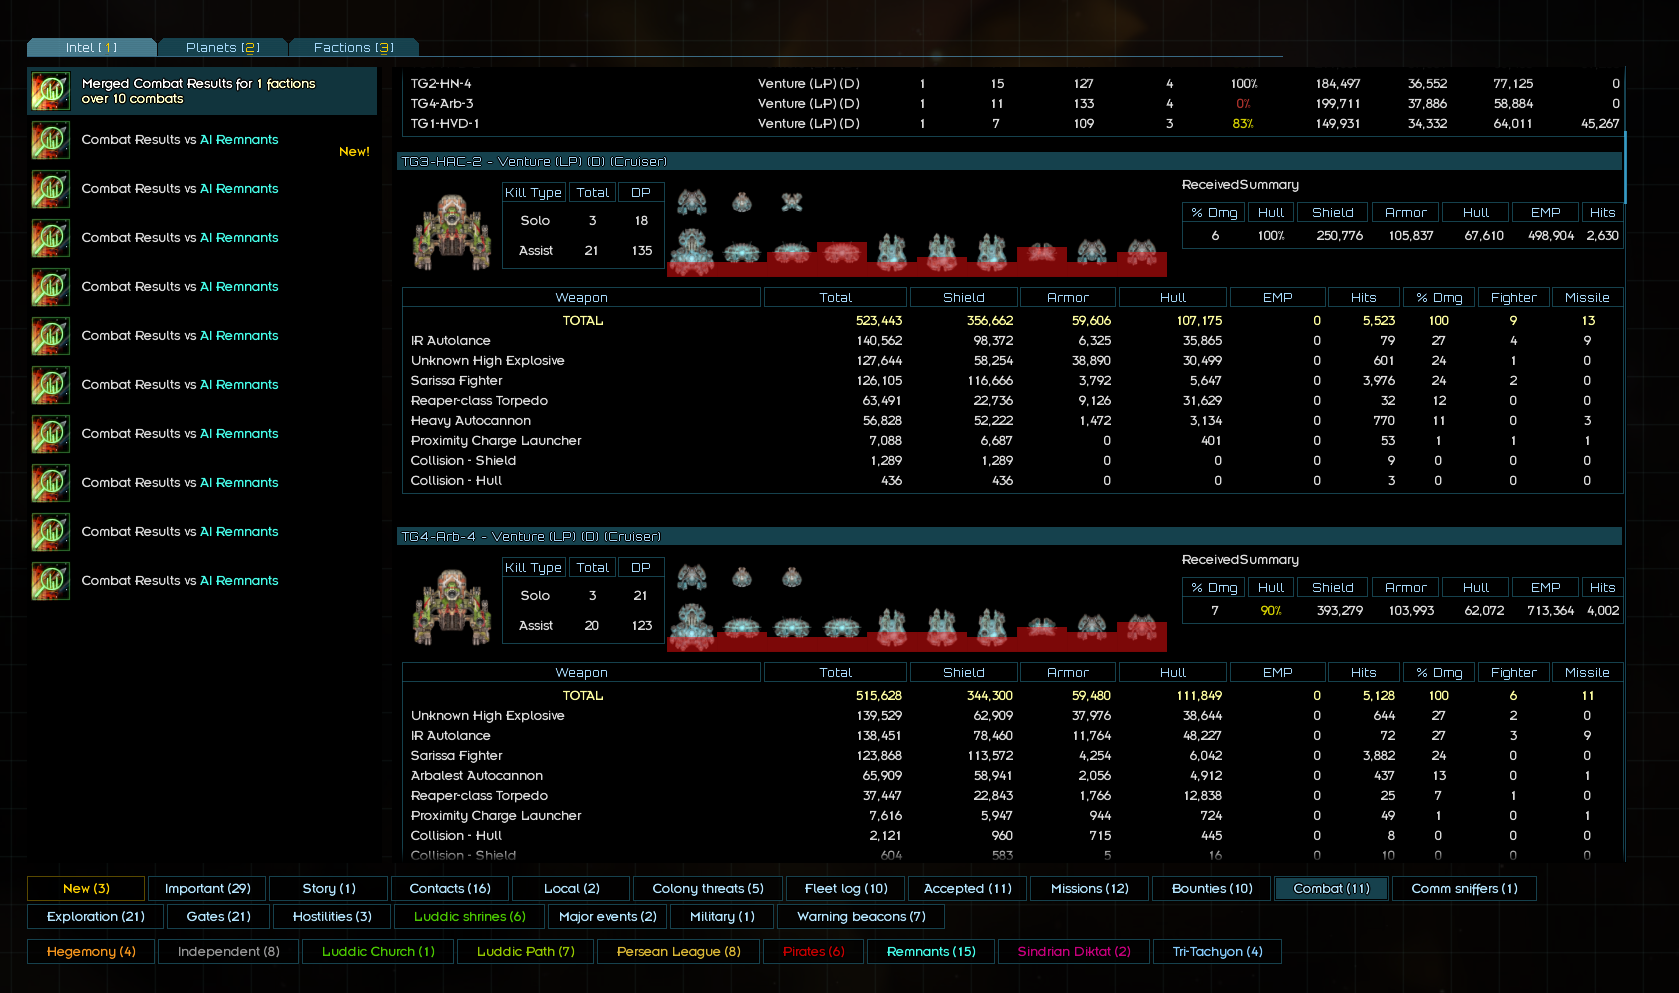The height and width of the screenshot is (993, 1679).
Task: Click the TG1-HVD-1 row in the ship list
Action: click(1012, 124)
